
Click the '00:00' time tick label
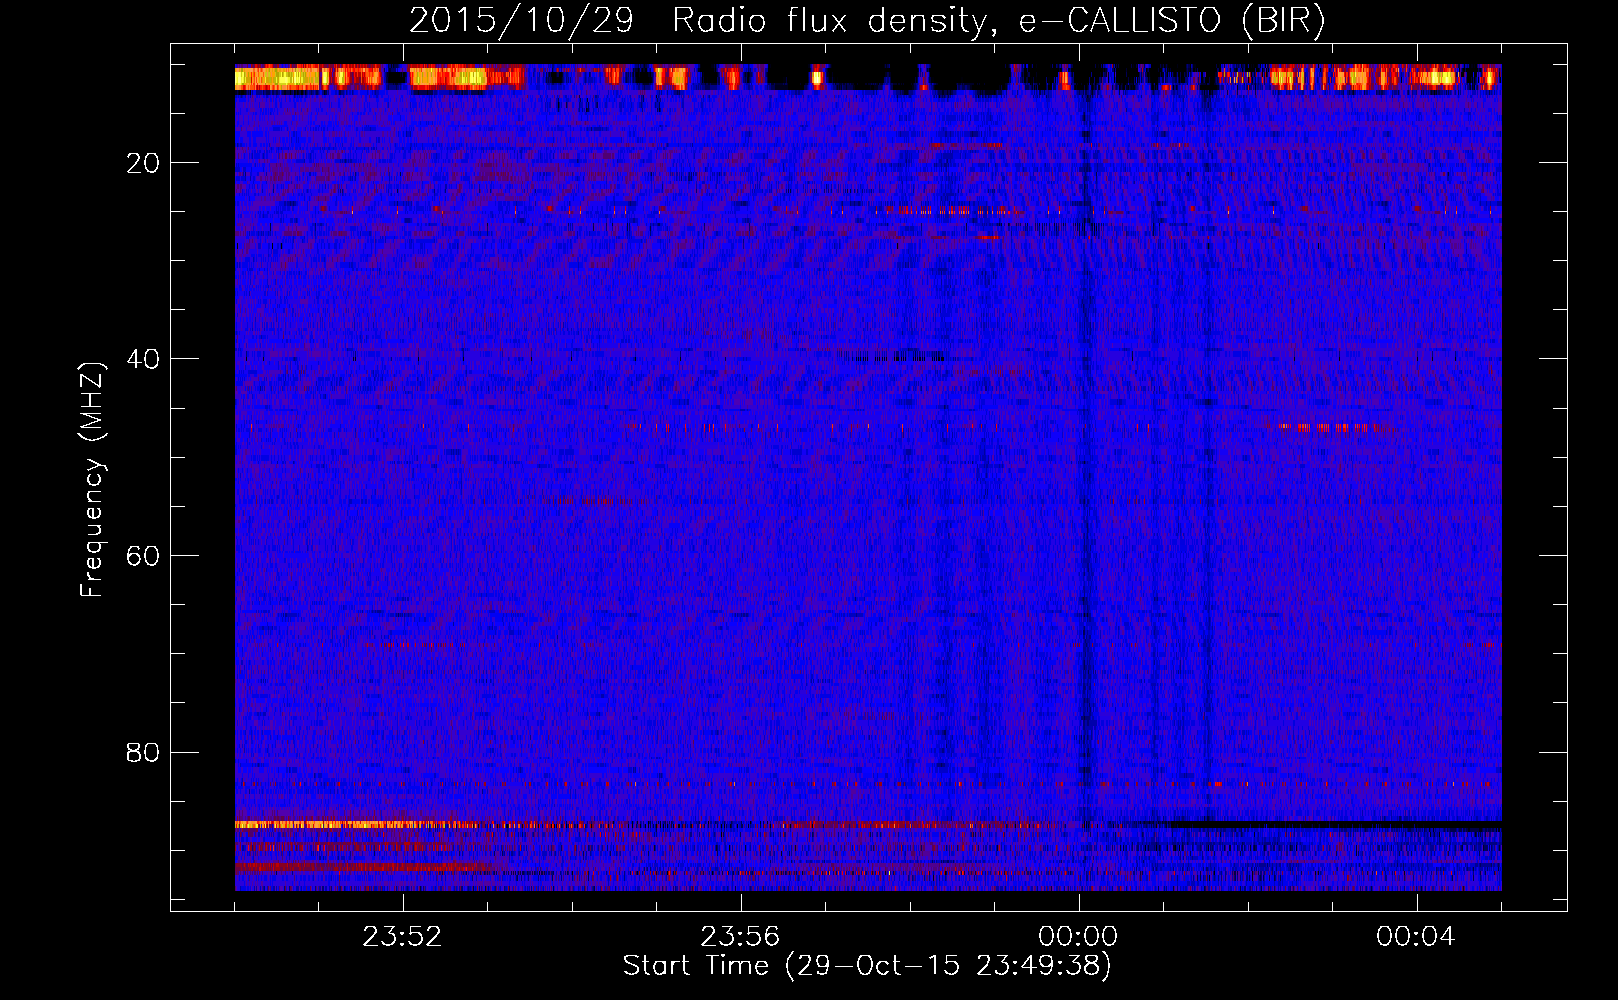pos(1078,937)
